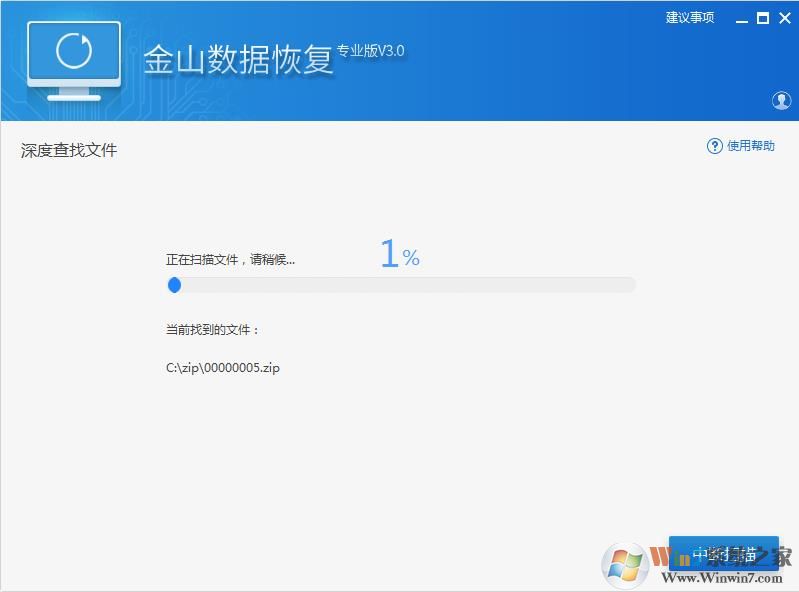Viewport: 799px width, 592px height.
Task: Click the found file path C:\zip\00000005.zip
Action: [223, 368]
